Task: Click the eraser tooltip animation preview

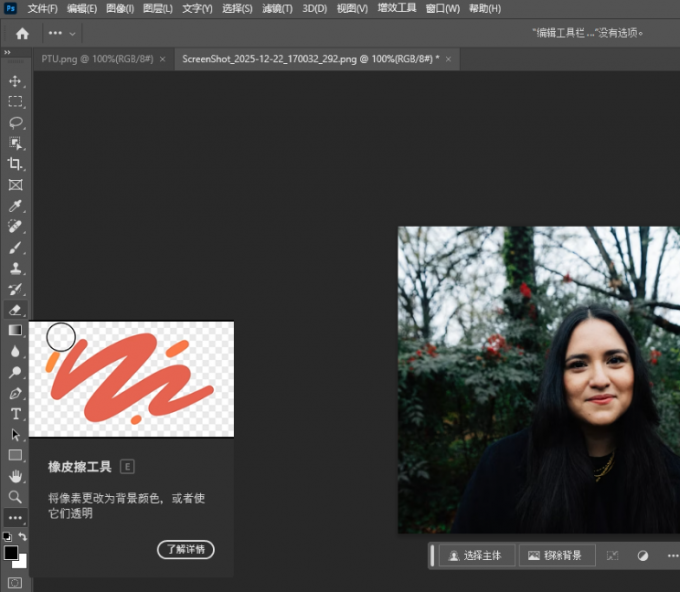Action: coord(131,379)
